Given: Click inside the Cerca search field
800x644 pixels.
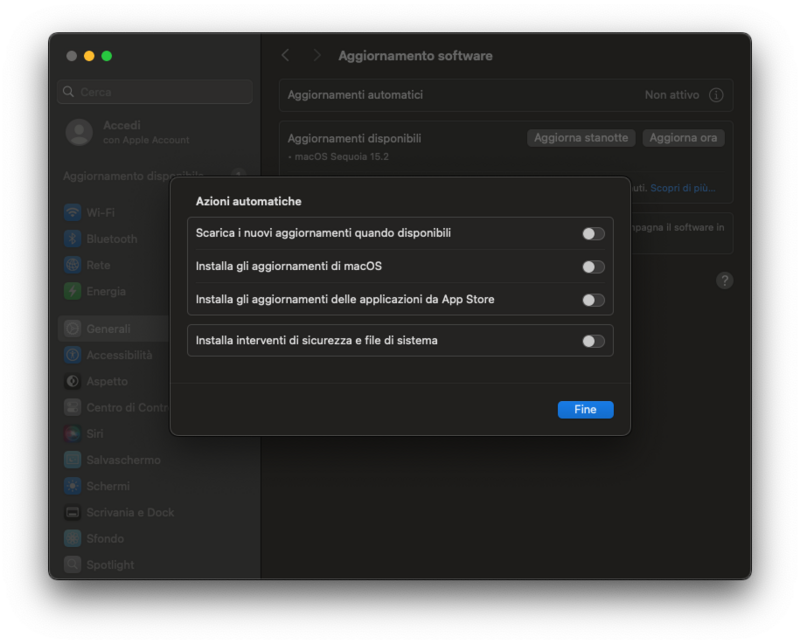Looking at the screenshot, I should [154, 91].
